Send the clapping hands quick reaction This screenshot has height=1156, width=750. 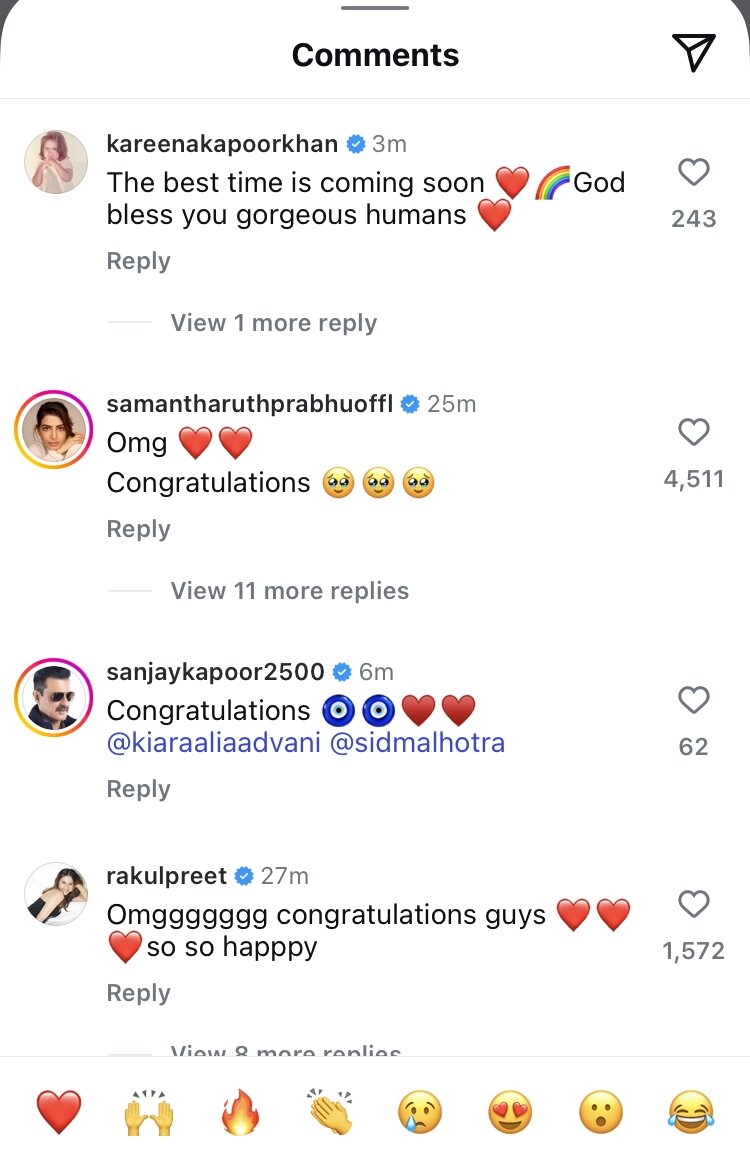330,1112
